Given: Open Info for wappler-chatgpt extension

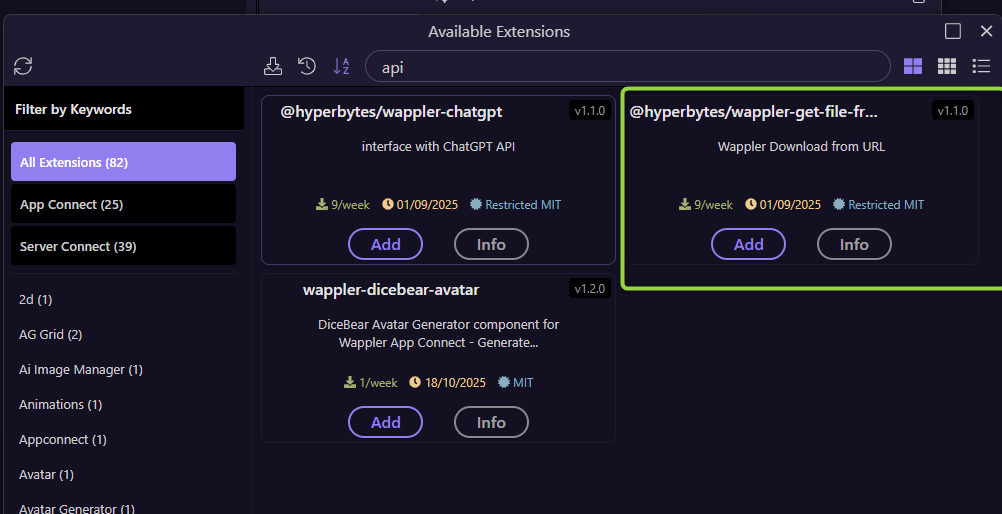Looking at the screenshot, I should [491, 244].
